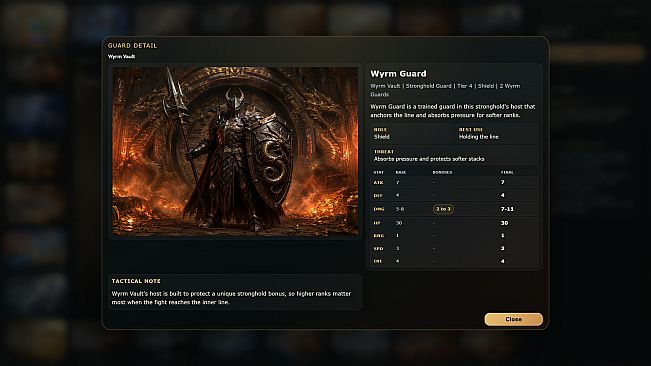Screen dimensions: 651x366
Task: Click the tactical note paragraph about Wyrm Vault's host
Action: point(231,298)
